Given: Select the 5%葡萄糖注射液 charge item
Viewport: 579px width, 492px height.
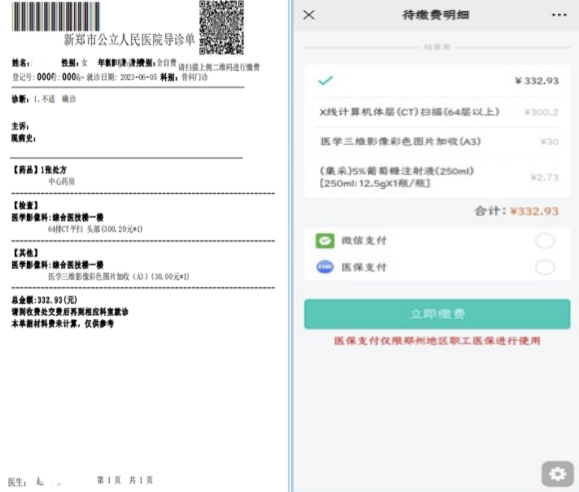Looking at the screenshot, I should (438, 177).
